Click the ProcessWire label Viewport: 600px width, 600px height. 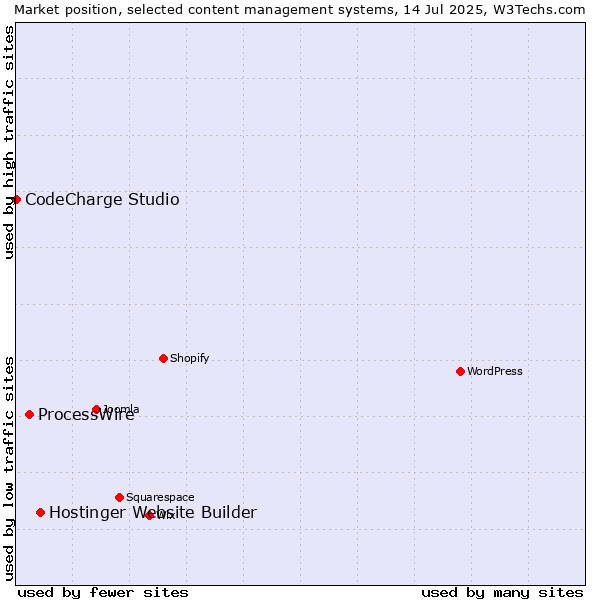pos(86,414)
